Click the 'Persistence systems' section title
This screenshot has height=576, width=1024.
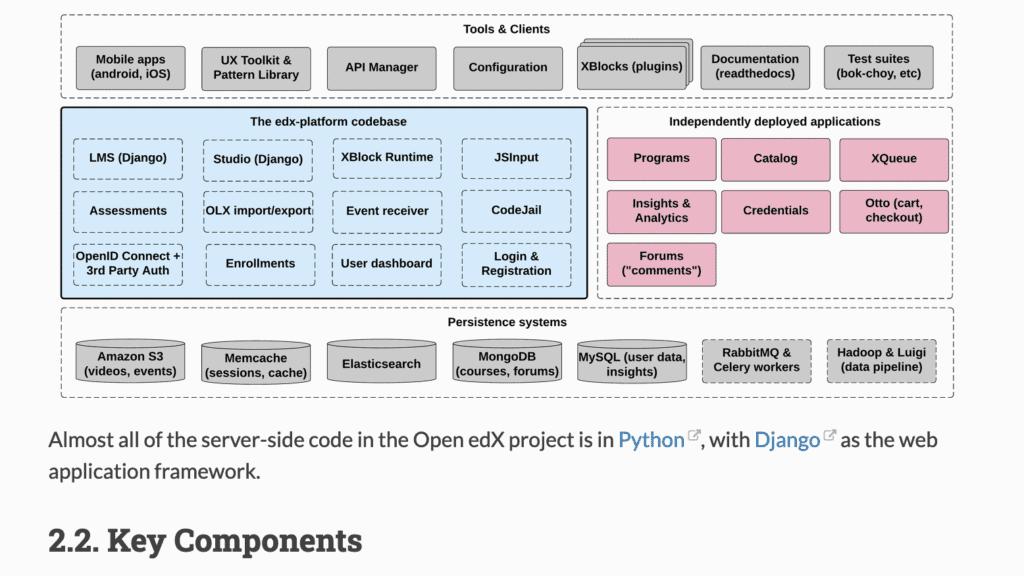[507, 323]
